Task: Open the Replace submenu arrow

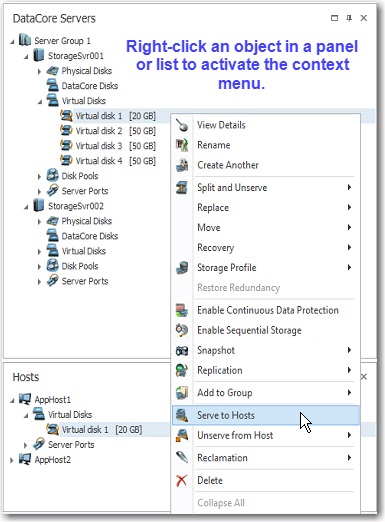Action: click(x=349, y=207)
